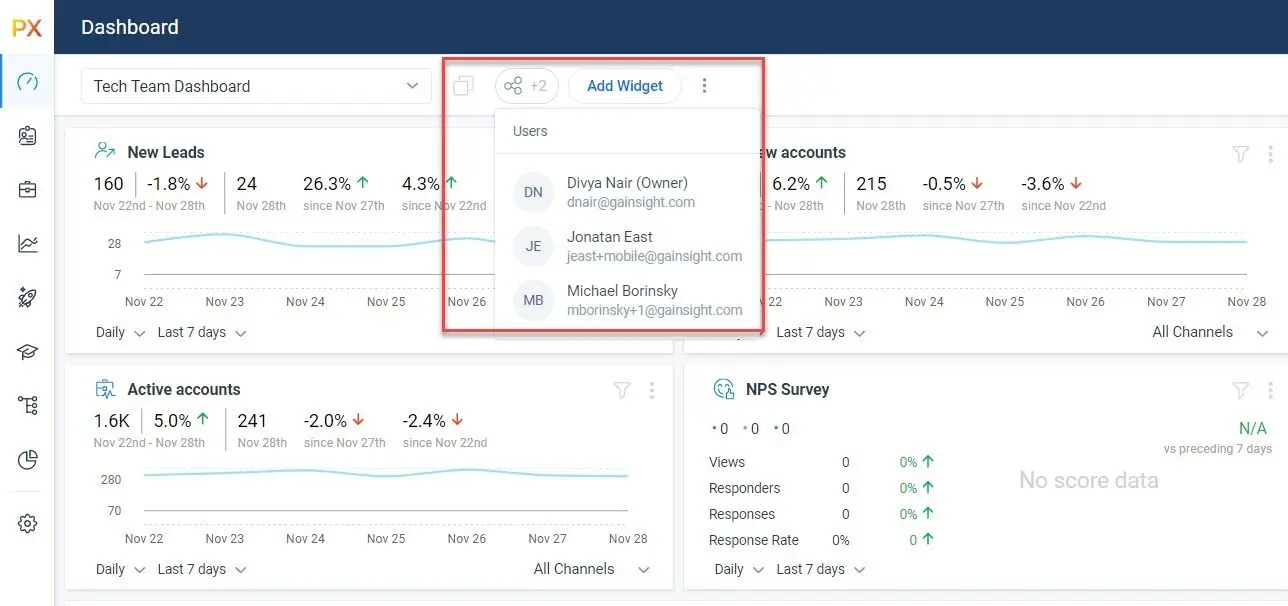Expand Daily dropdown in Active accounts widget
Viewport: 1288px width, 606px height.
[x=120, y=569]
